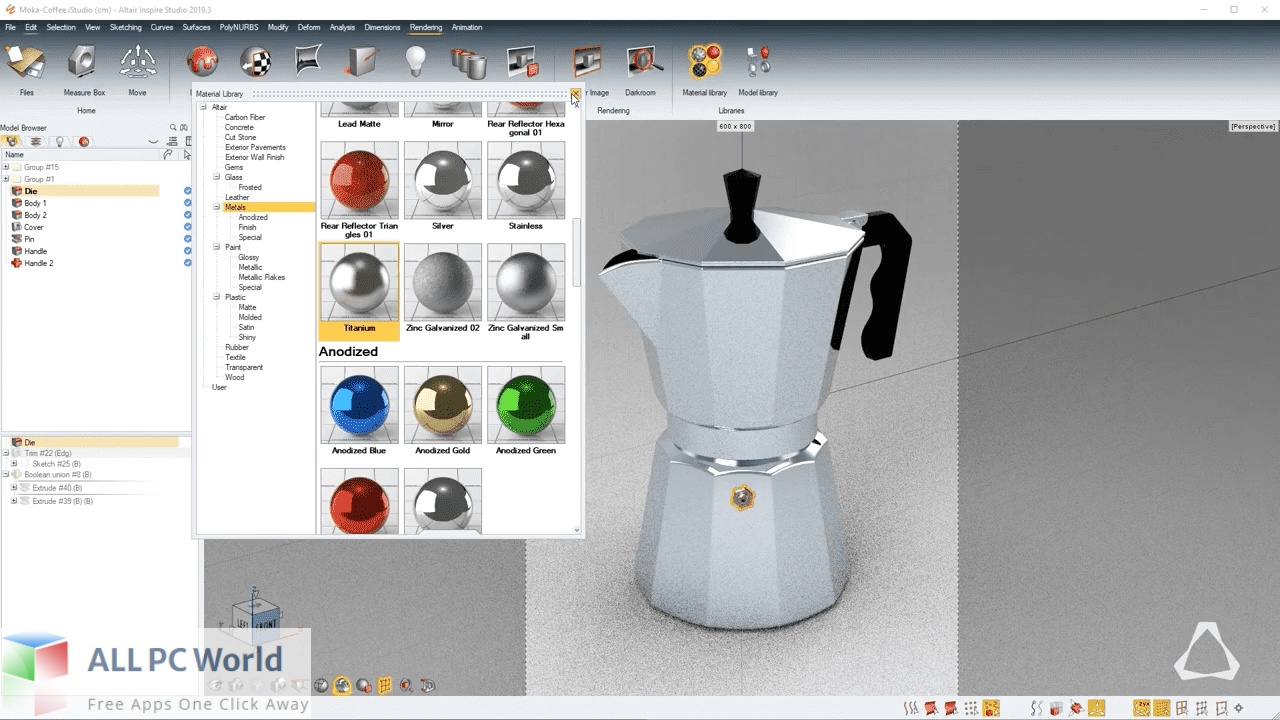Collapse the Altair root node
The height and width of the screenshot is (720, 1280).
[x=203, y=107]
